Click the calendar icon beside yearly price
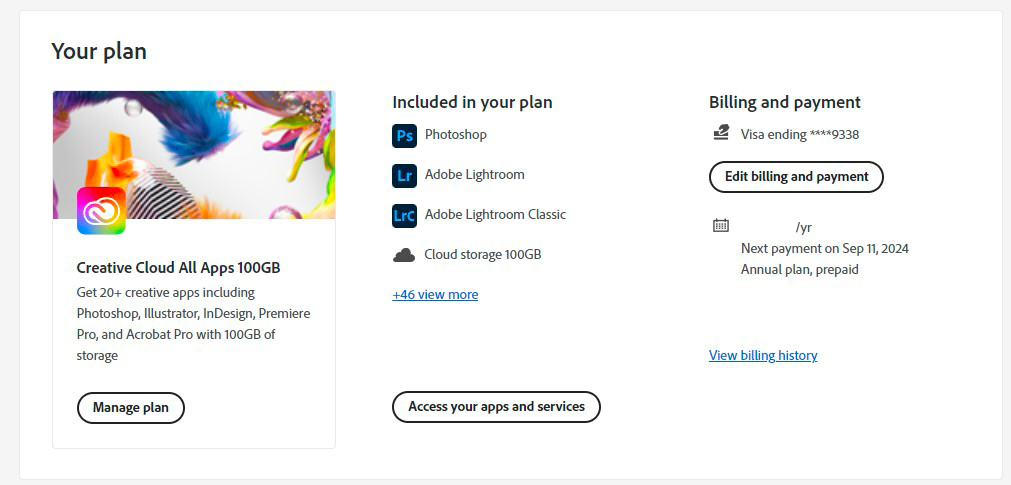The height and width of the screenshot is (485, 1011). 721,226
